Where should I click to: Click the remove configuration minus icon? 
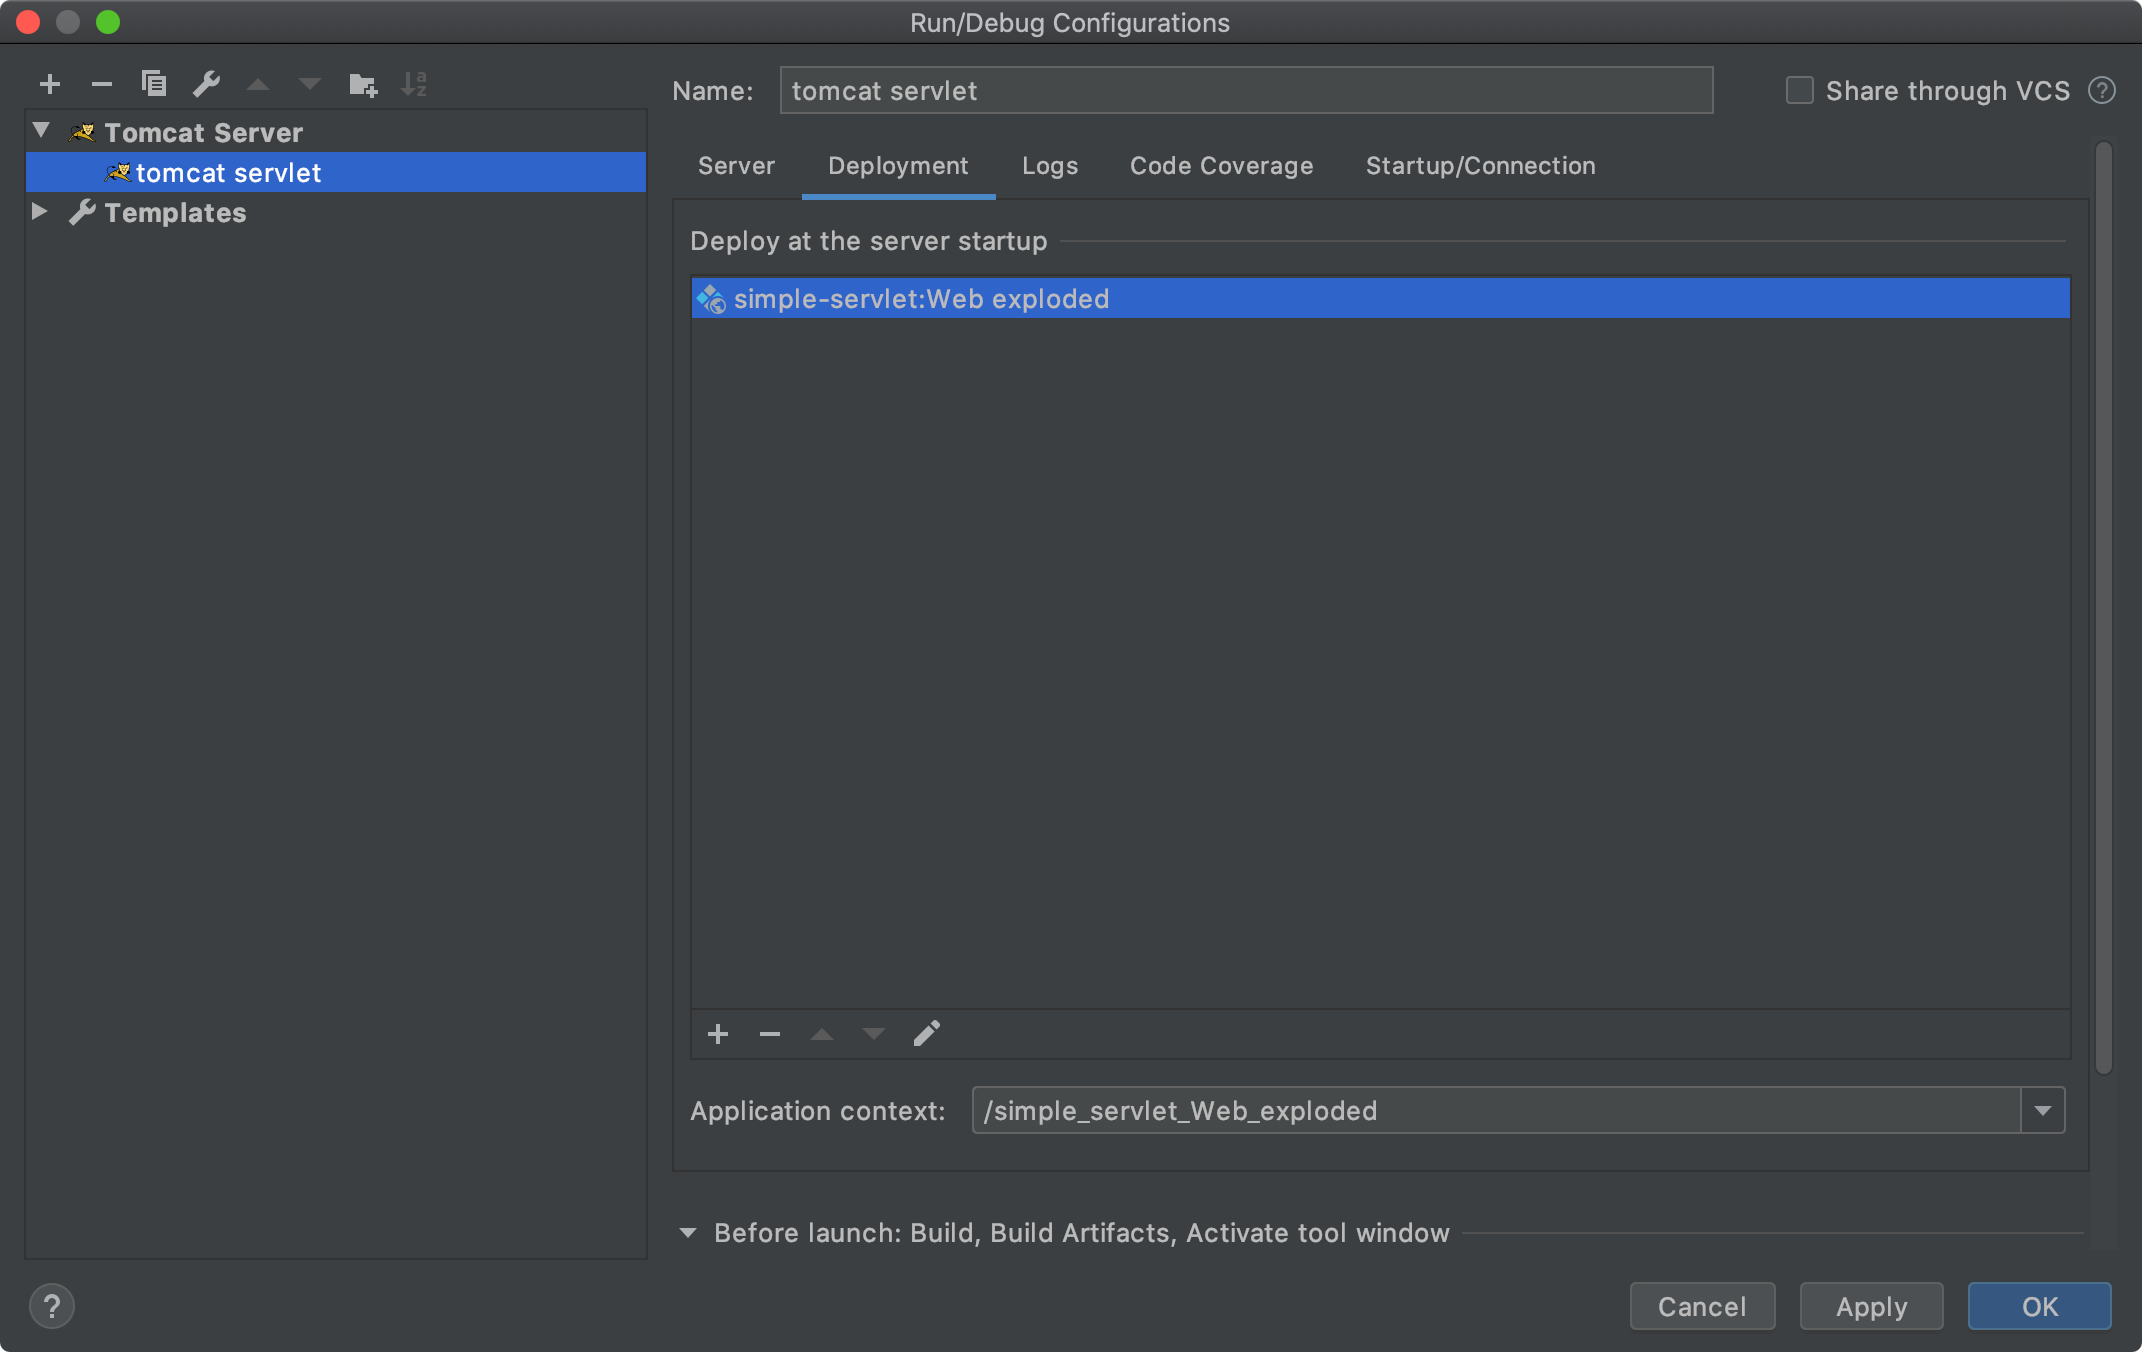tap(101, 84)
